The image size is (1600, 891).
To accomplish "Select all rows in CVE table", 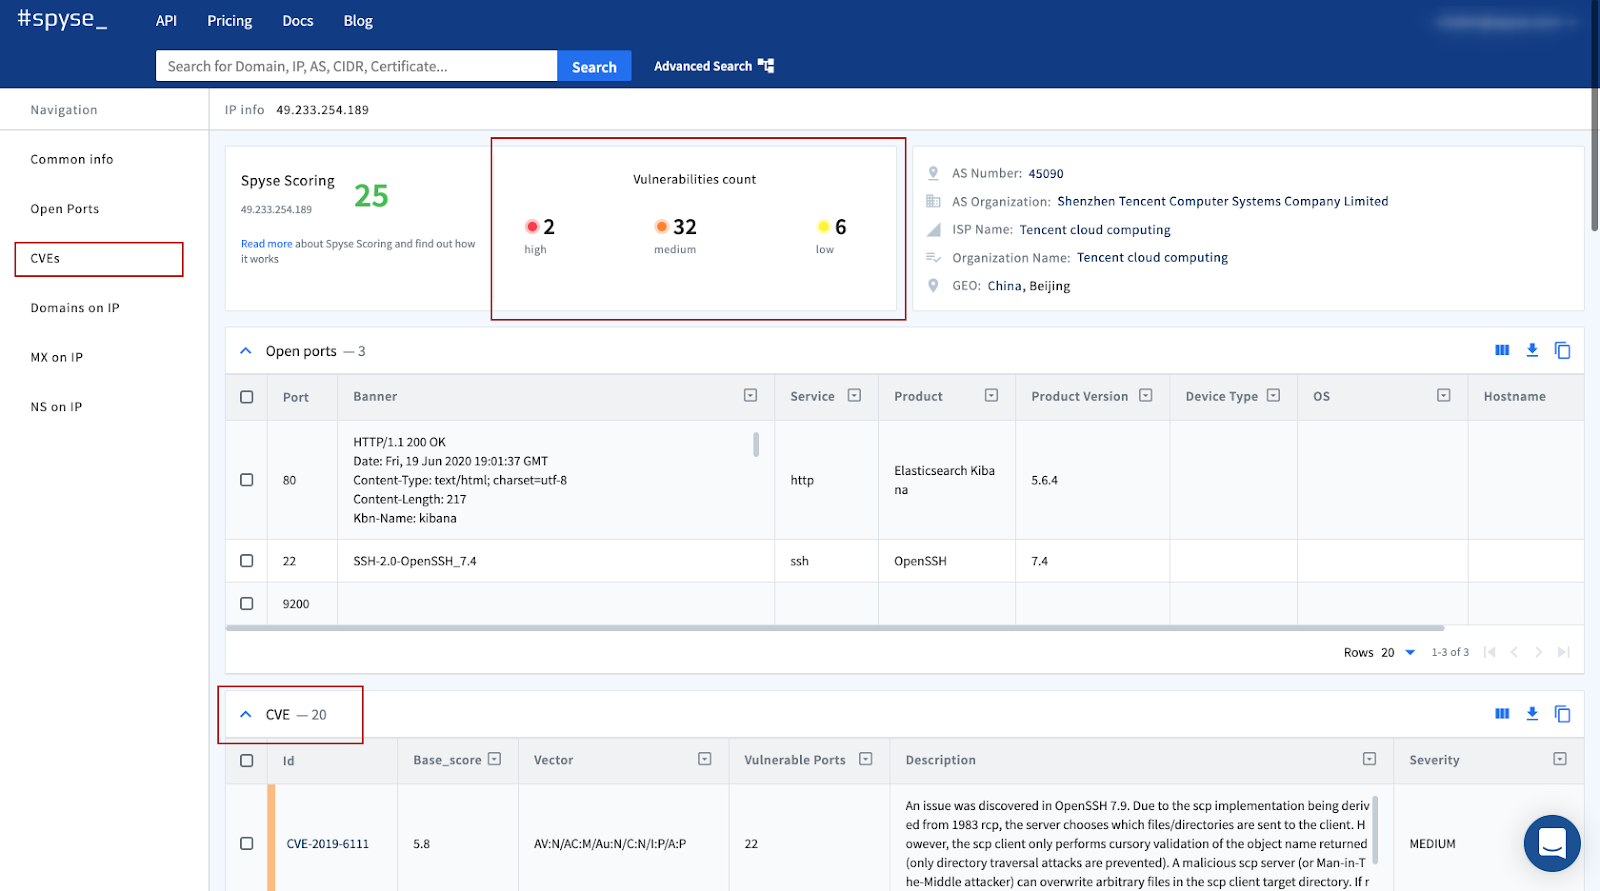I will click(247, 761).
